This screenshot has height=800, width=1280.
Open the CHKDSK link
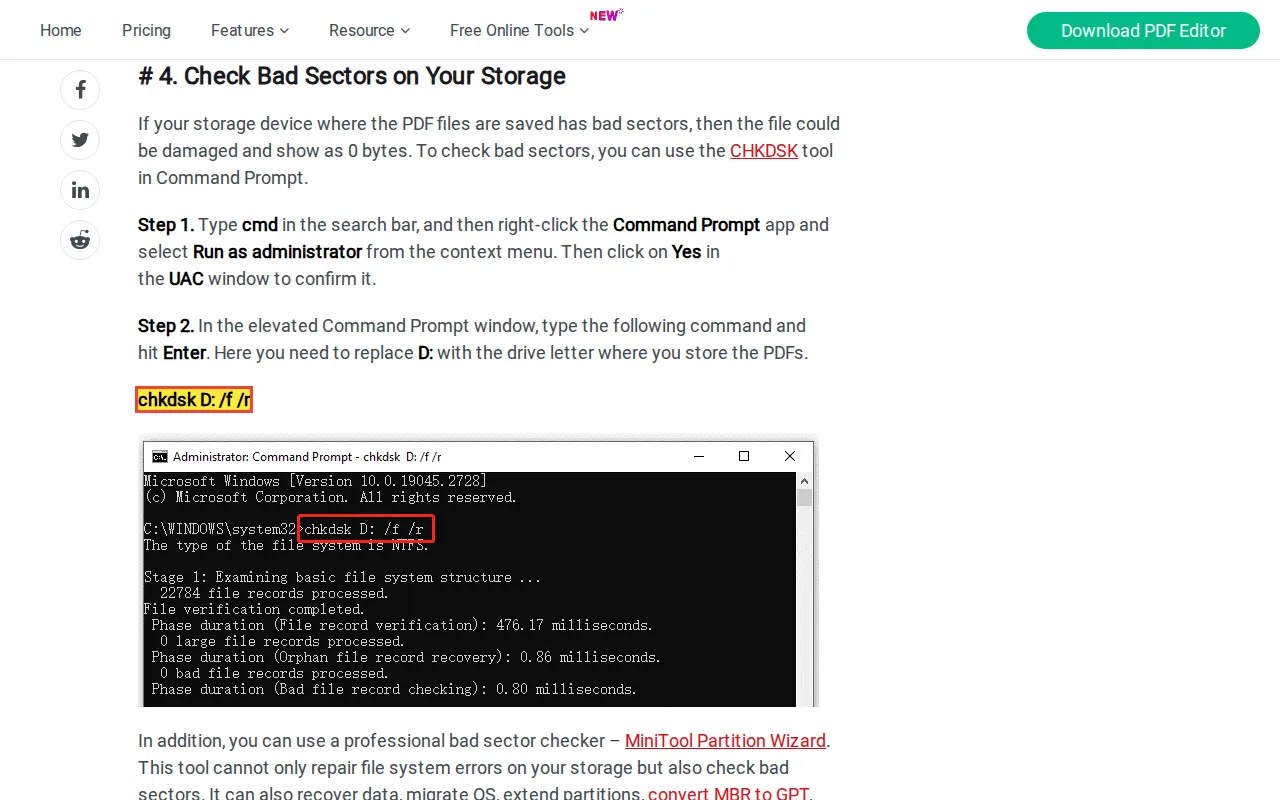coord(764,151)
